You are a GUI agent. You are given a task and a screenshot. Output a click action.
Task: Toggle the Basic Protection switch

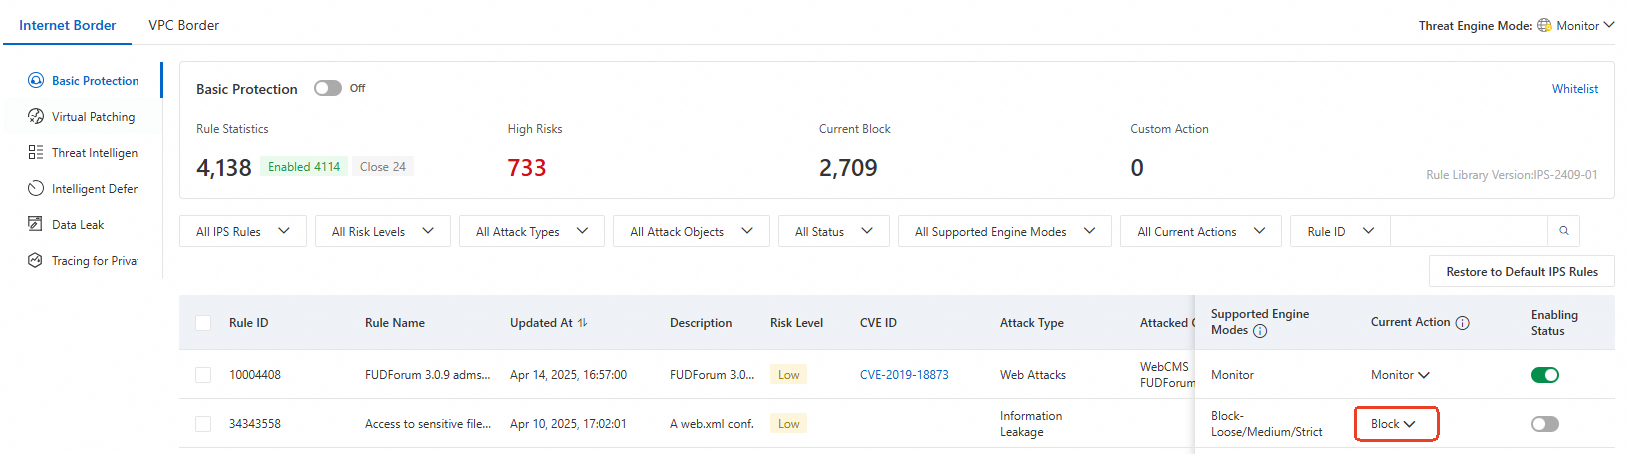328,88
